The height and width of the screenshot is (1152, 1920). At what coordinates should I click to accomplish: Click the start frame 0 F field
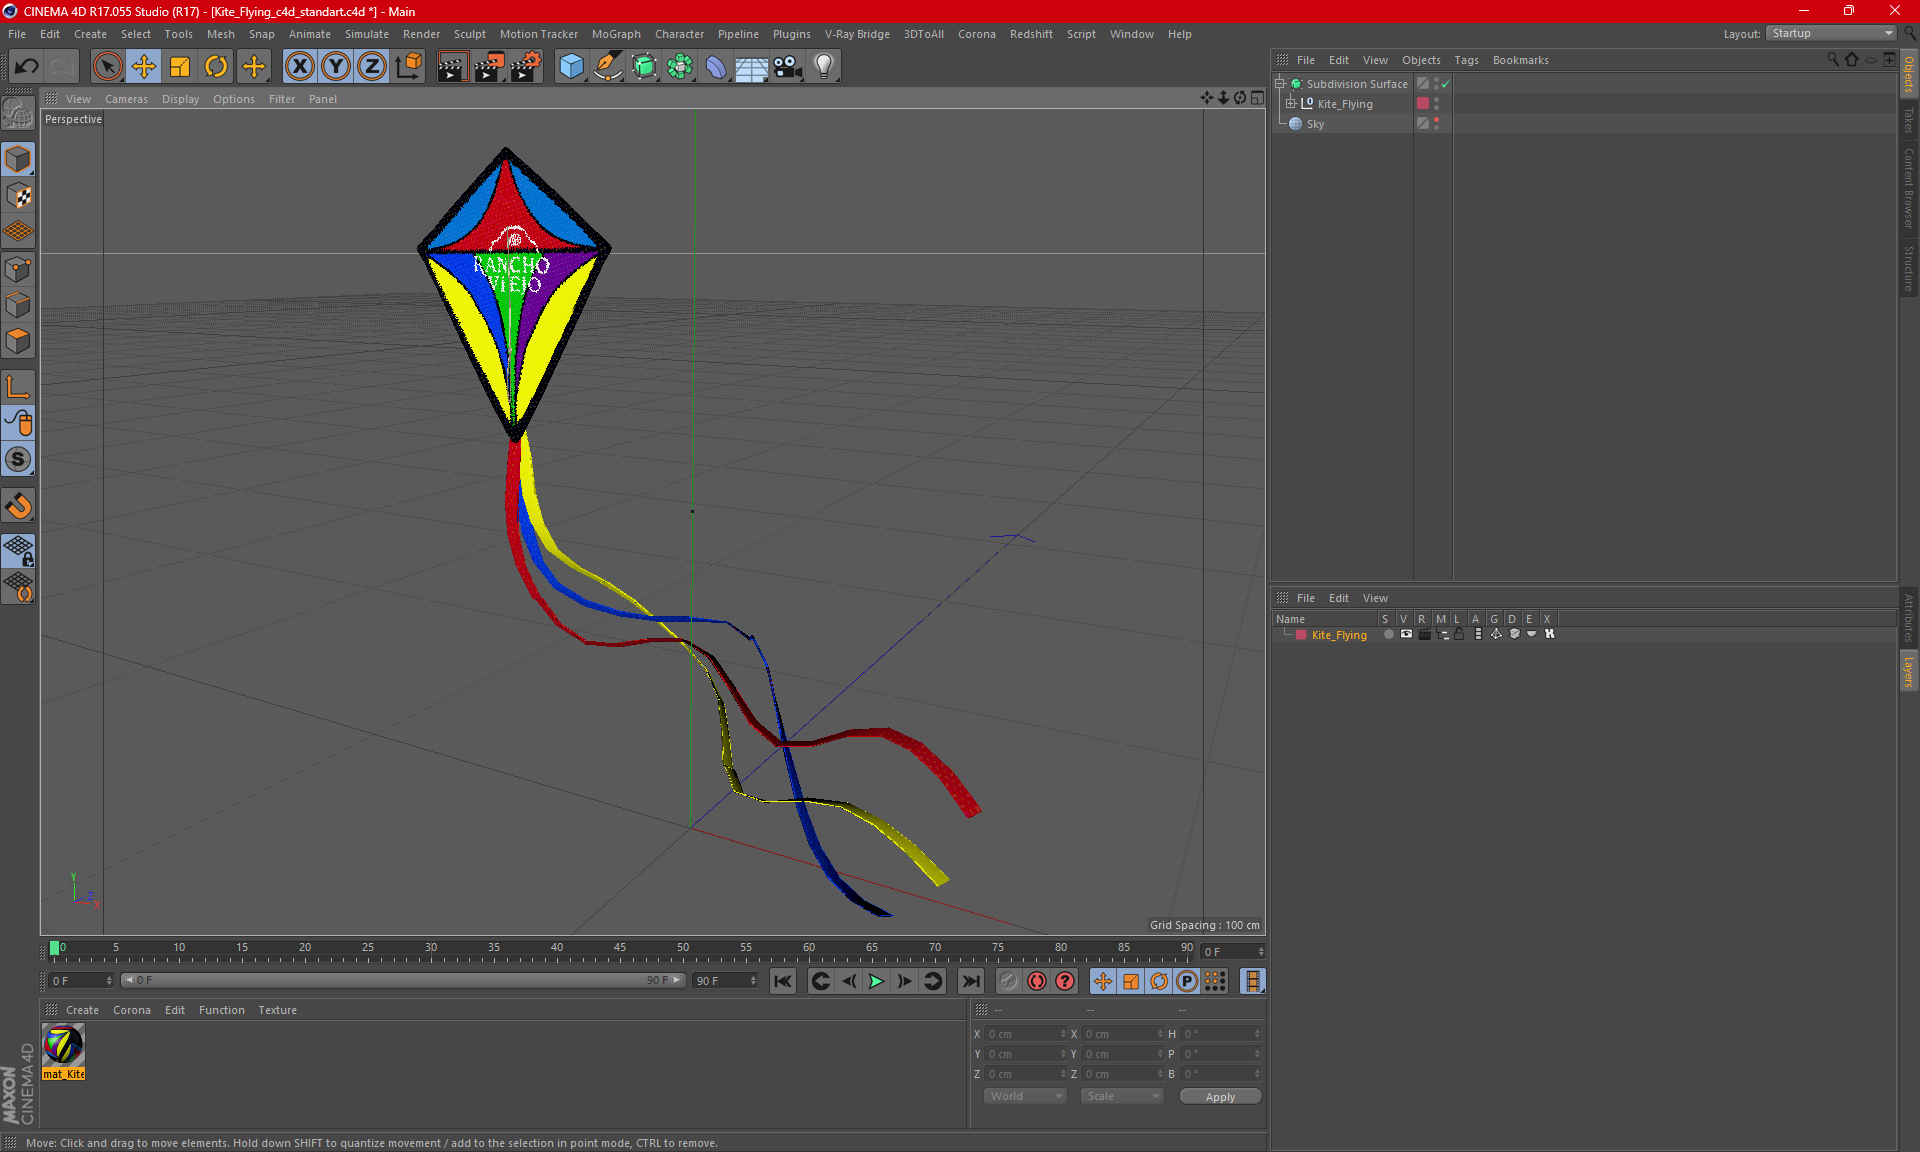click(80, 981)
